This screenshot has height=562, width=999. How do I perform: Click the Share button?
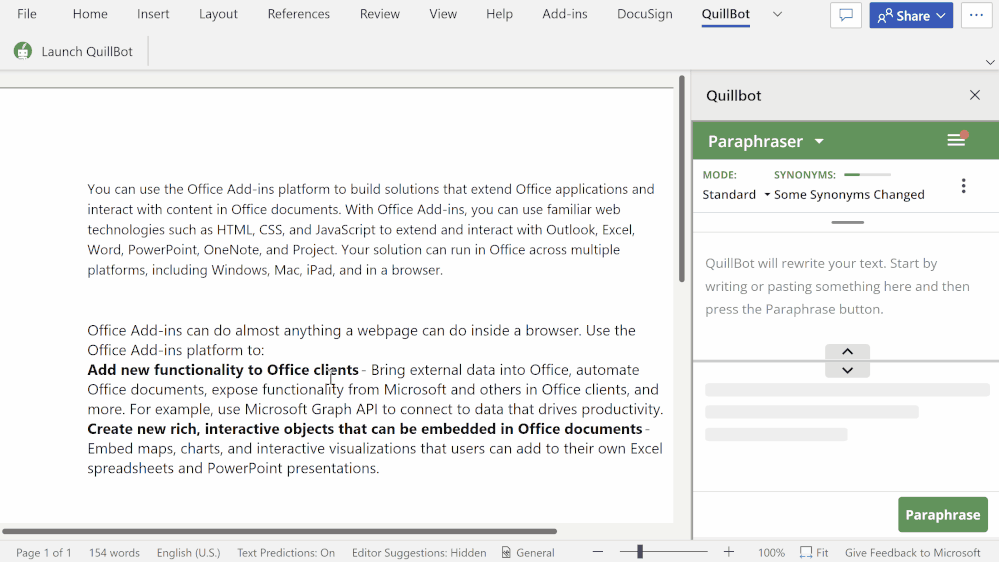pyautogui.click(x=911, y=15)
